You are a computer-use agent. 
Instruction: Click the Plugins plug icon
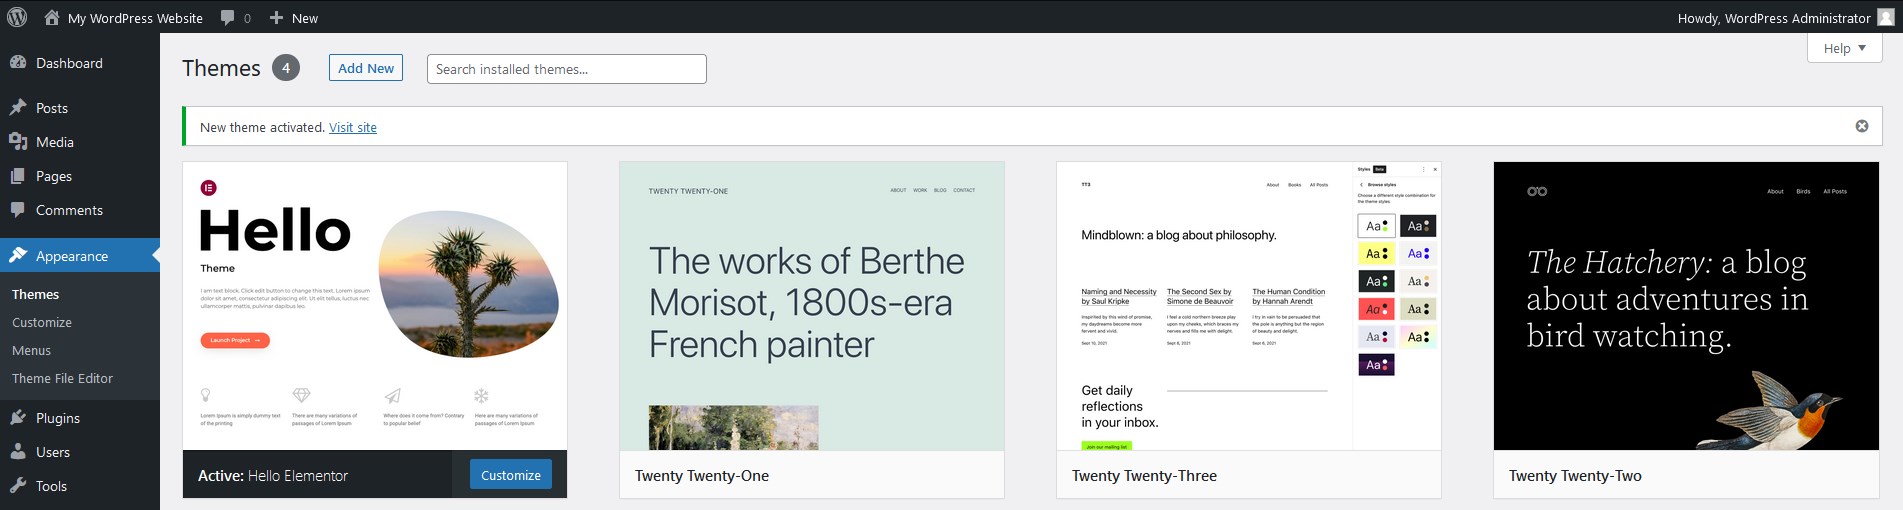point(18,418)
